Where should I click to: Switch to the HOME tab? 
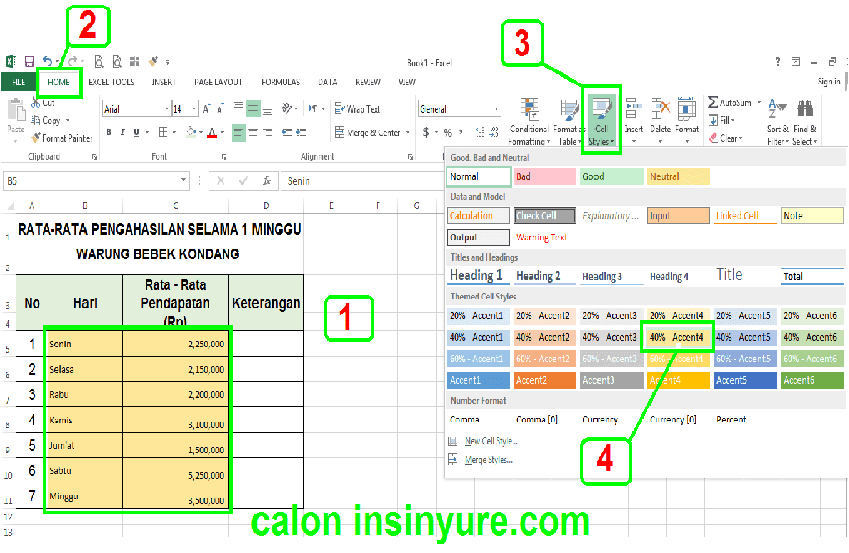coord(58,82)
